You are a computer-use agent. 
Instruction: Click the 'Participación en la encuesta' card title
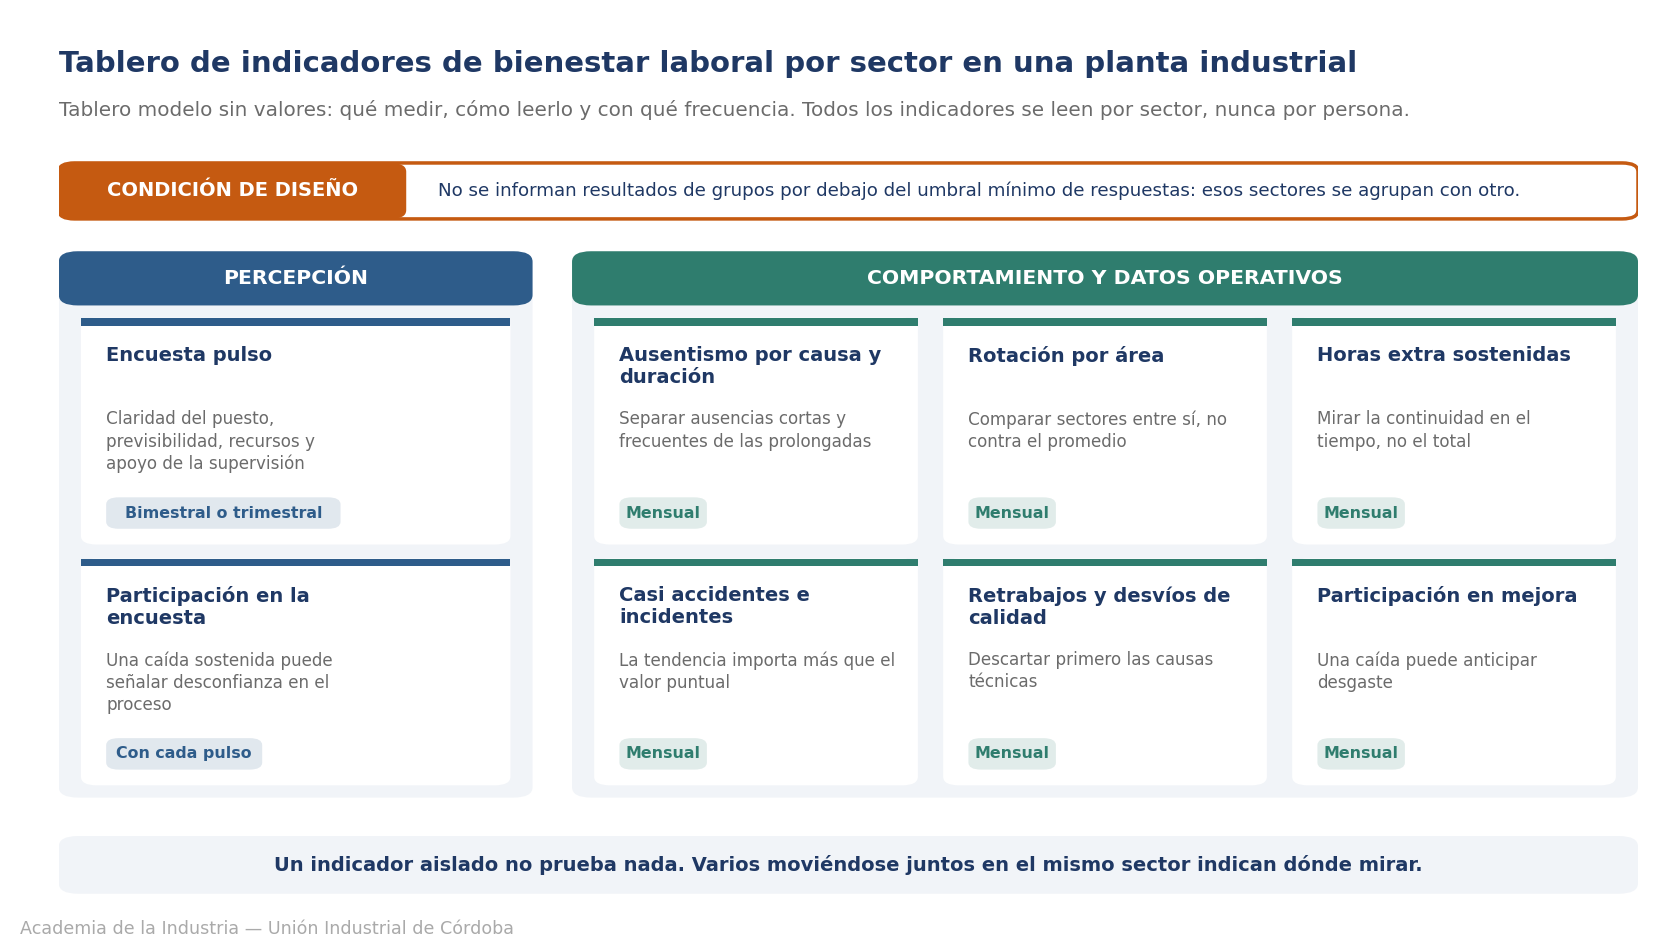click(208, 607)
